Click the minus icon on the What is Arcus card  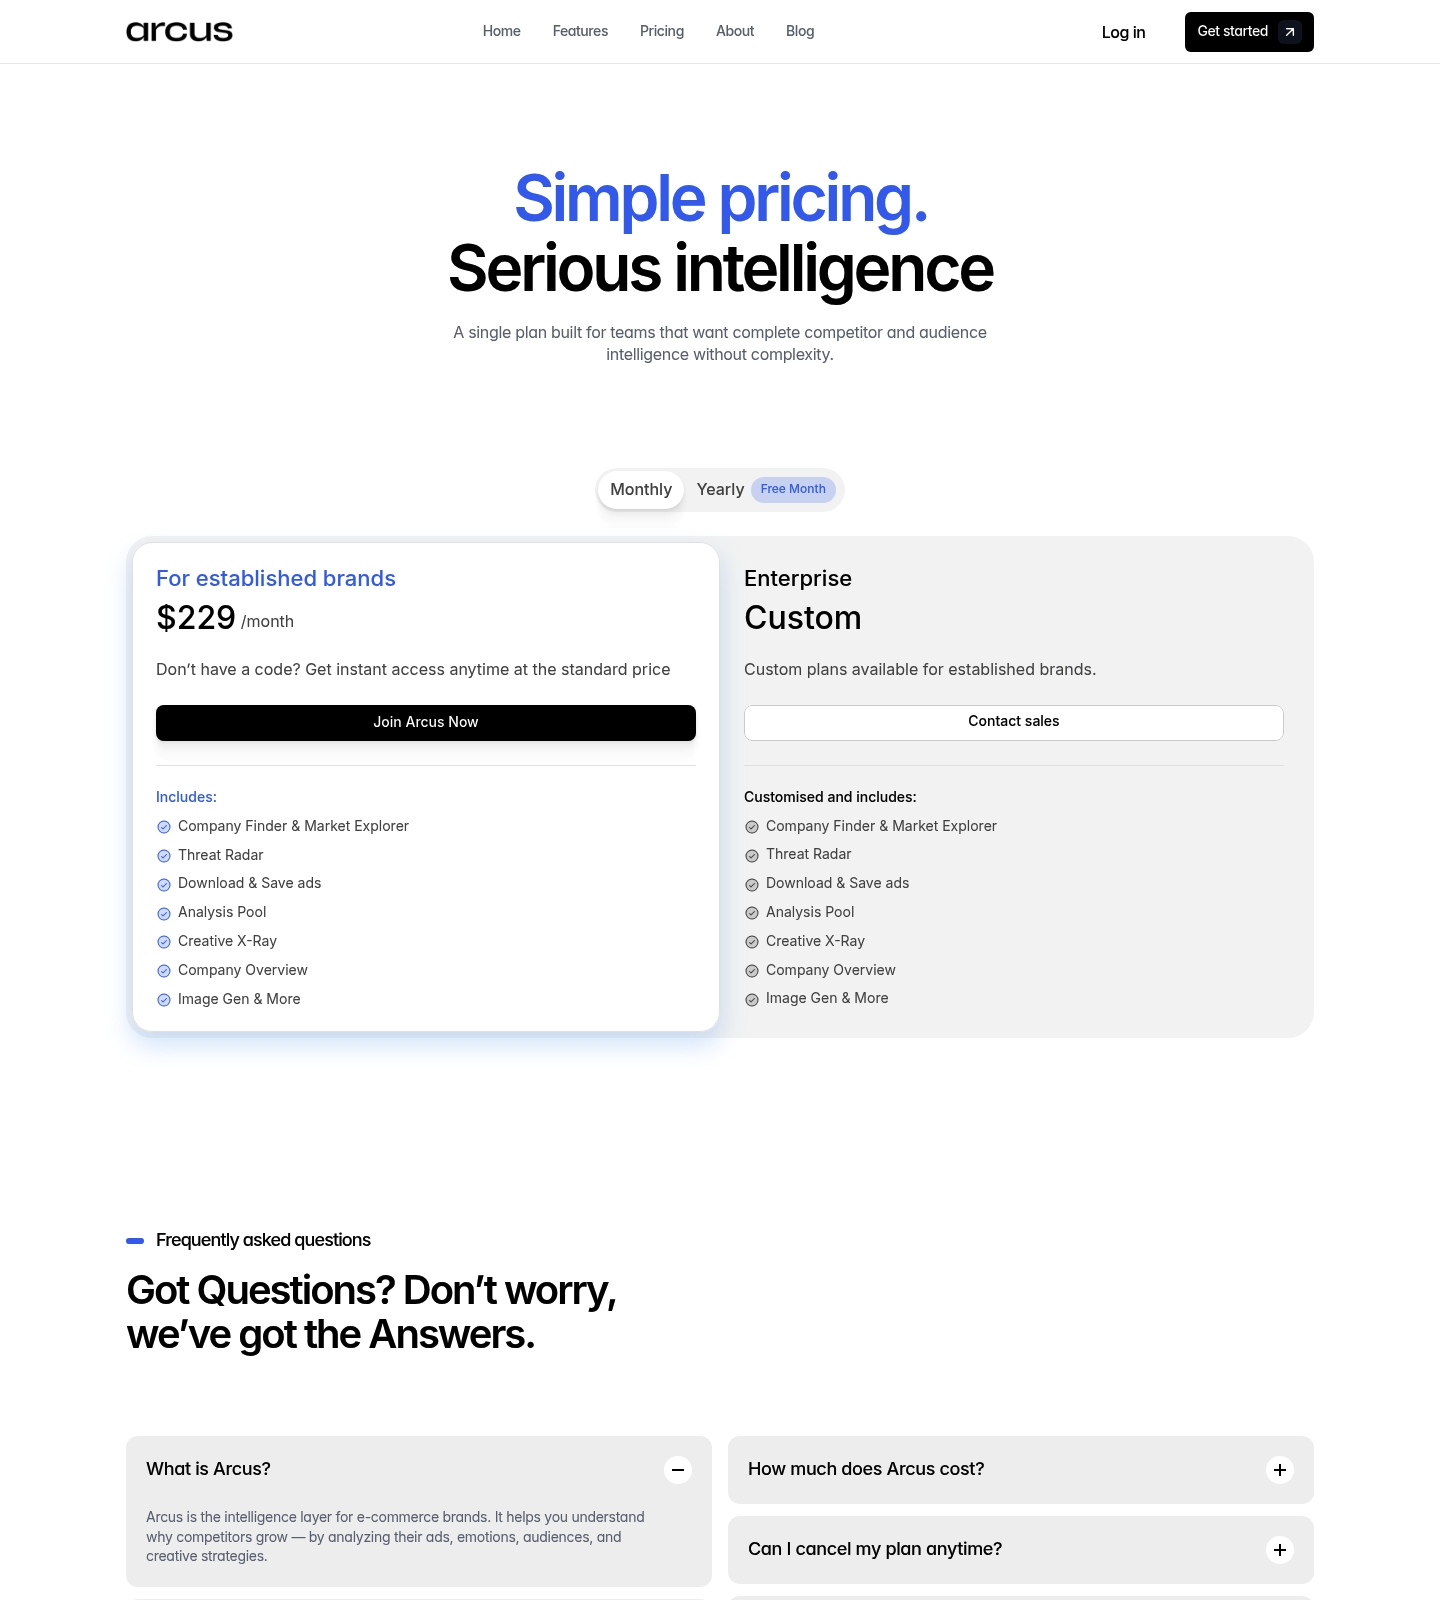[x=677, y=1470]
